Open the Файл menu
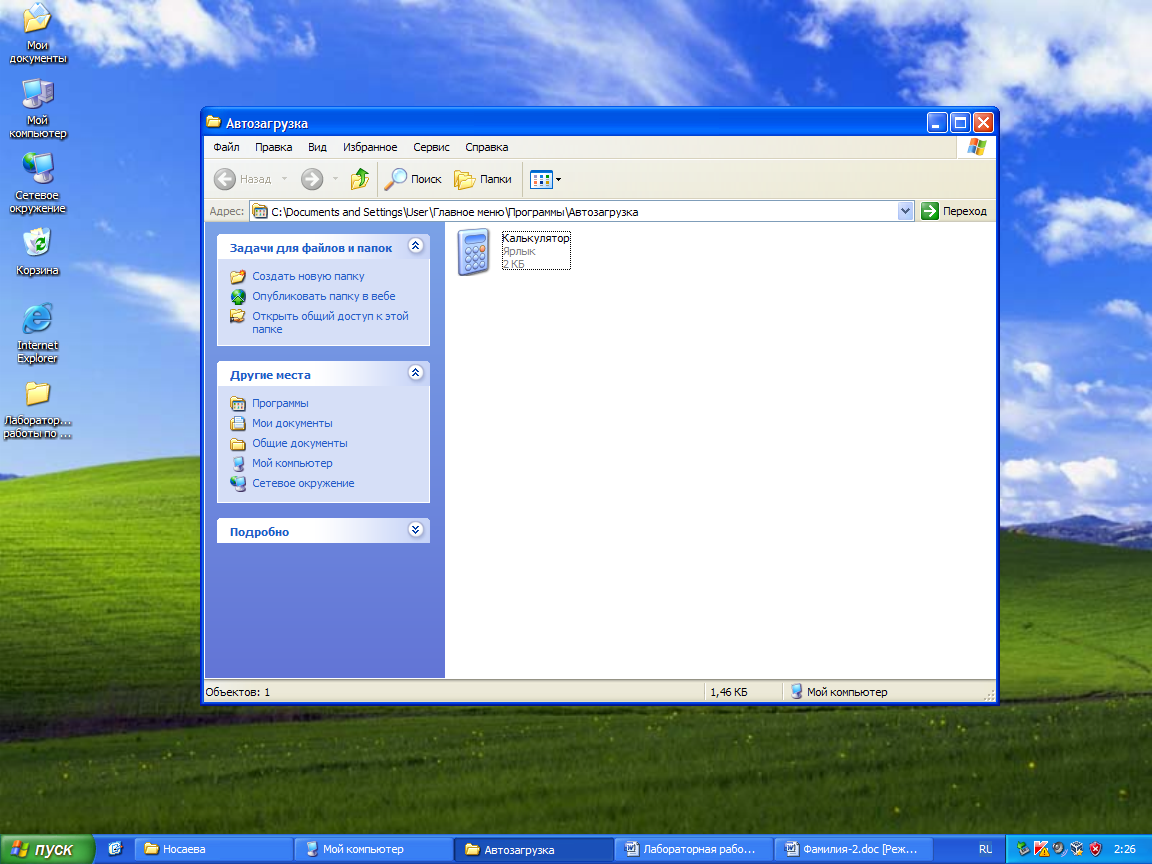Viewport: 1152px width, 864px height. pos(226,147)
